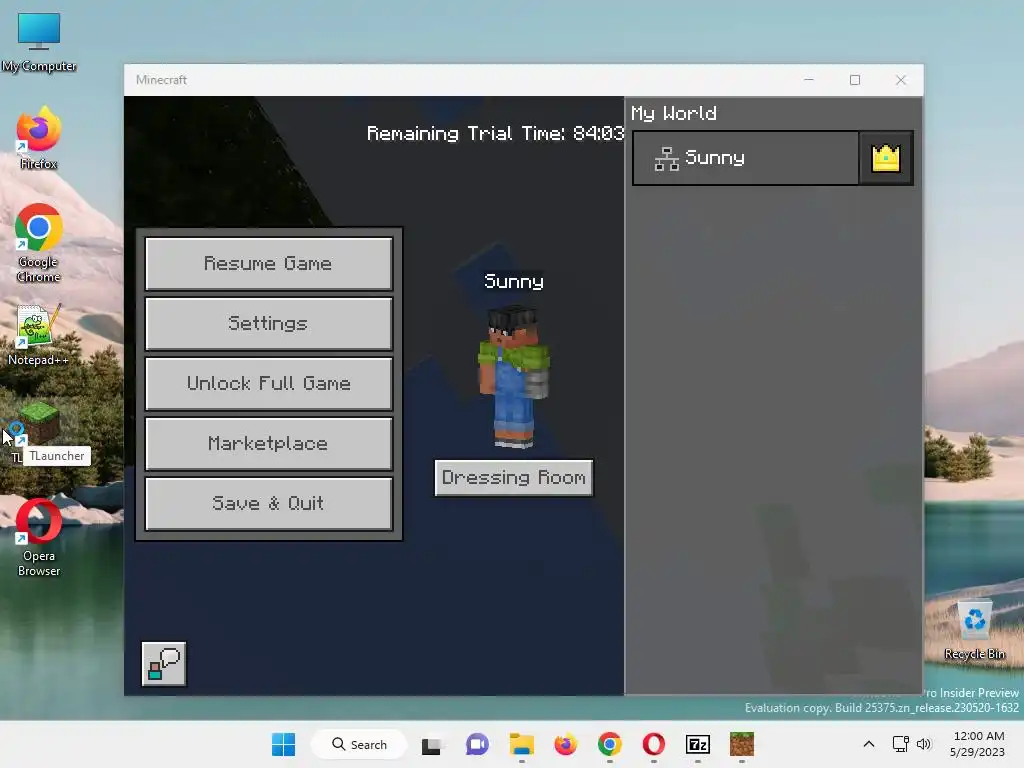Open volume control tray icon
The width and height of the screenshot is (1024, 768).
click(x=924, y=744)
